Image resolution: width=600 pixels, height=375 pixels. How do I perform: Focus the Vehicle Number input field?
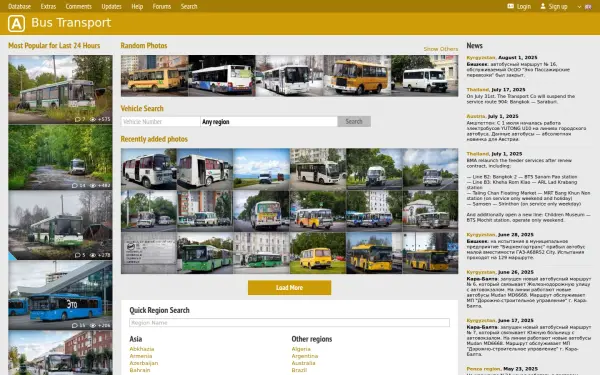pyautogui.click(x=161, y=122)
